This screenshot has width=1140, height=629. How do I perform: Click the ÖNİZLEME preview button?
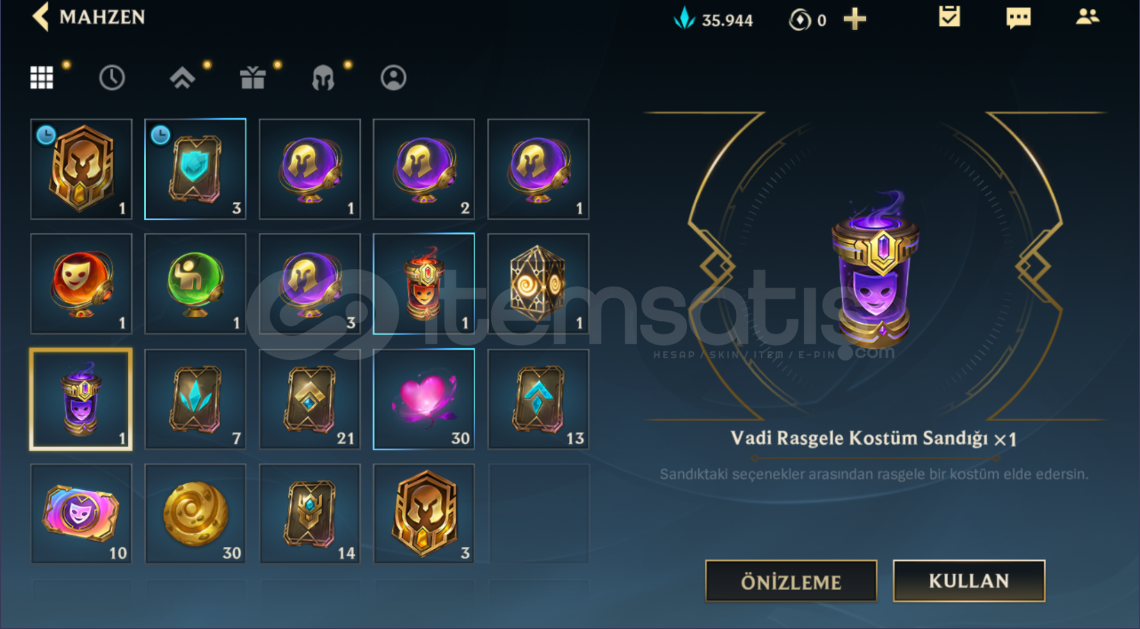pos(791,581)
